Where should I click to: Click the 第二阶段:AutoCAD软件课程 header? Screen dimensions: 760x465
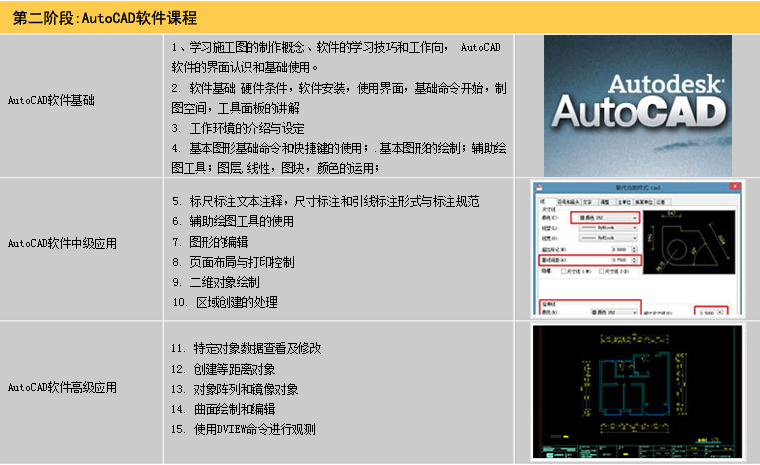104,18
